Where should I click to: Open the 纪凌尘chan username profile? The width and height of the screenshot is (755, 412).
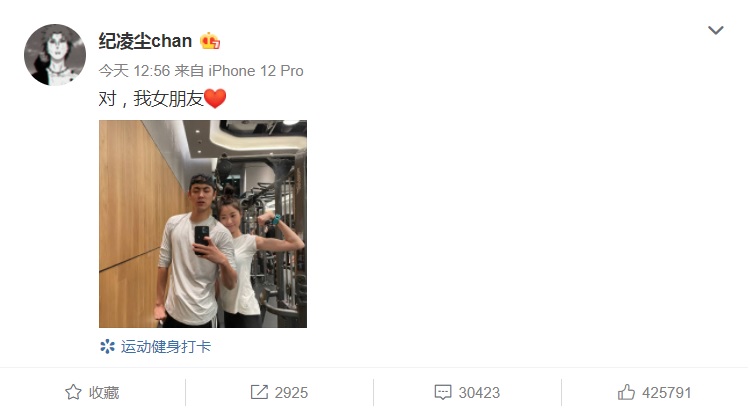tap(145, 41)
